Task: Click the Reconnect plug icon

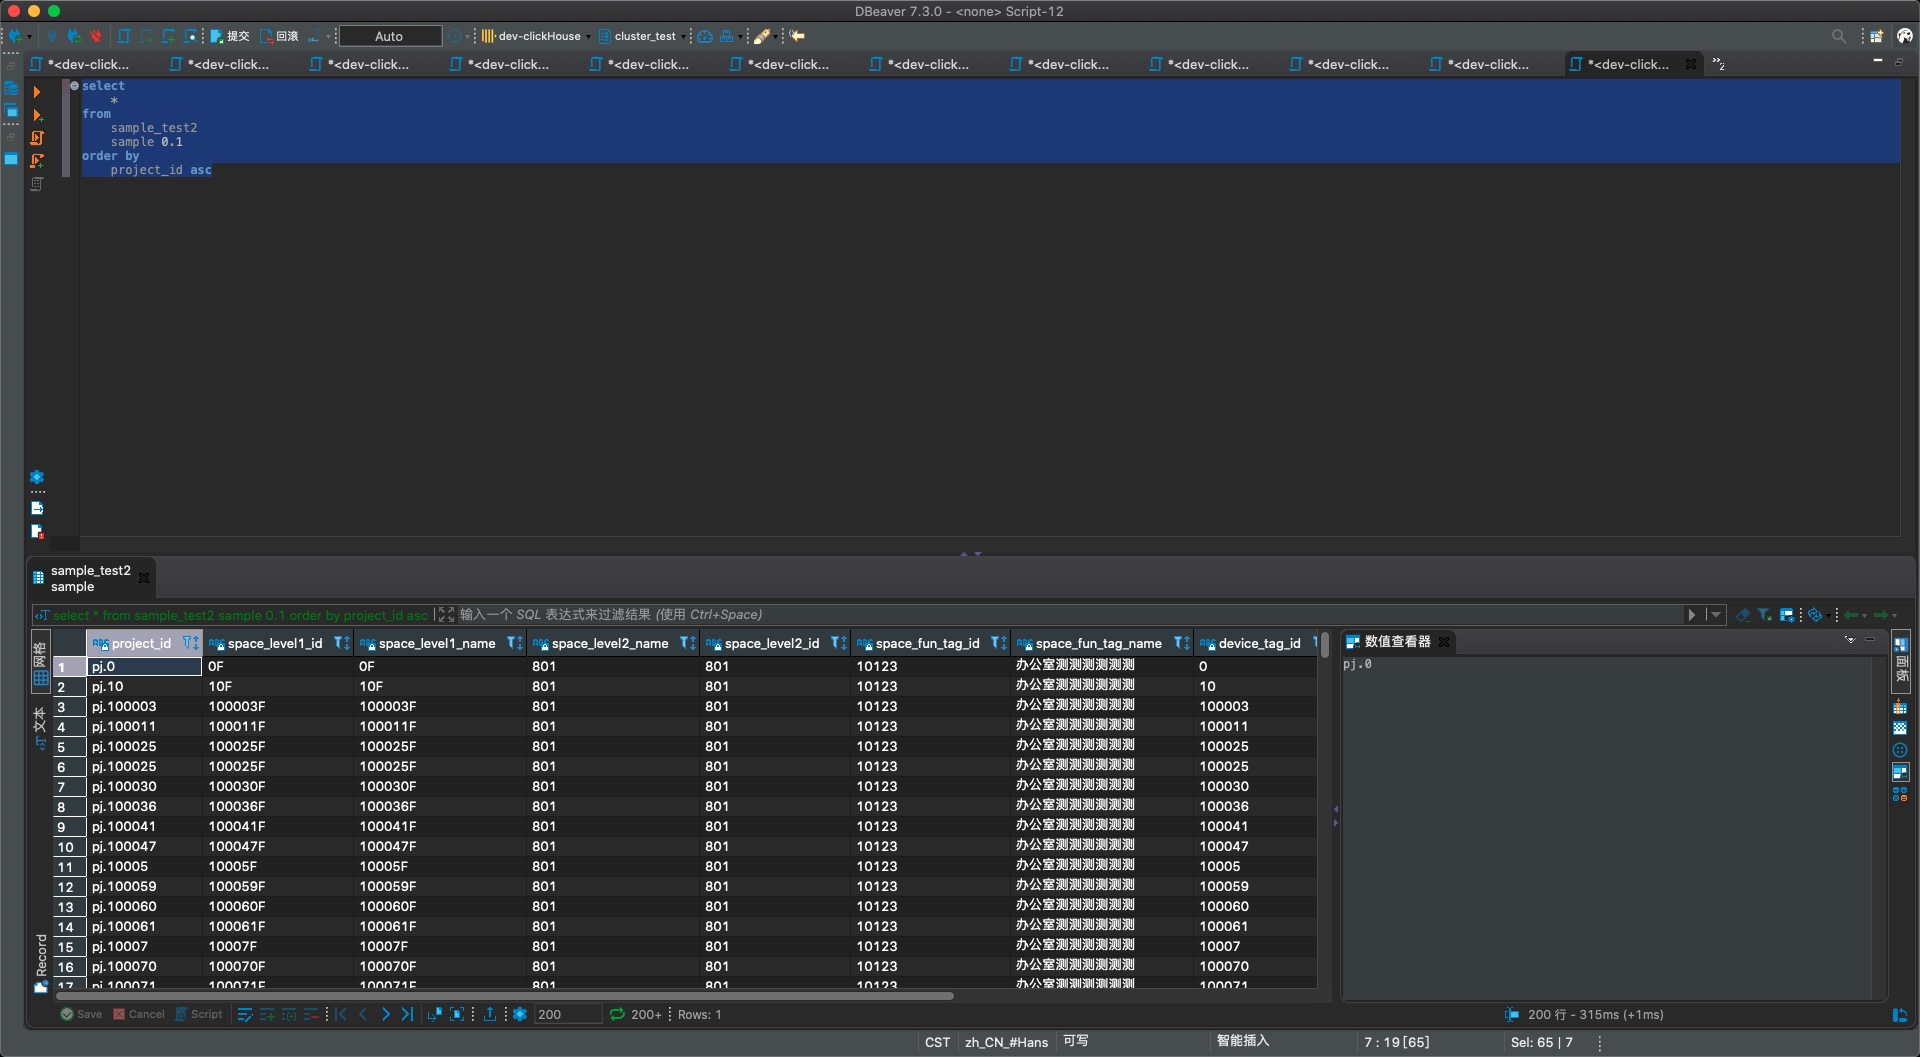Action: click(x=74, y=36)
